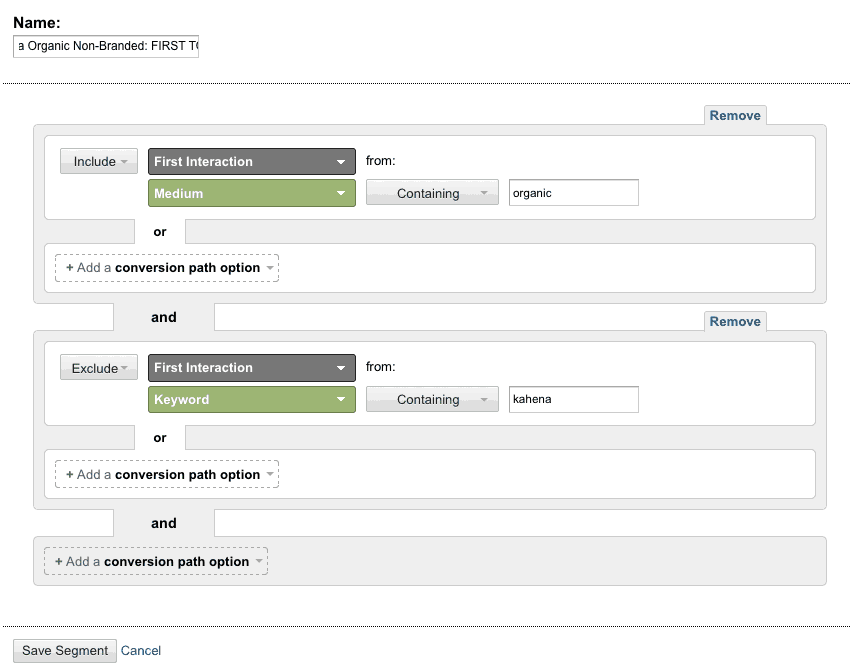Remove the first condition group
Viewport: 850px width, 670px height.
click(x=735, y=115)
